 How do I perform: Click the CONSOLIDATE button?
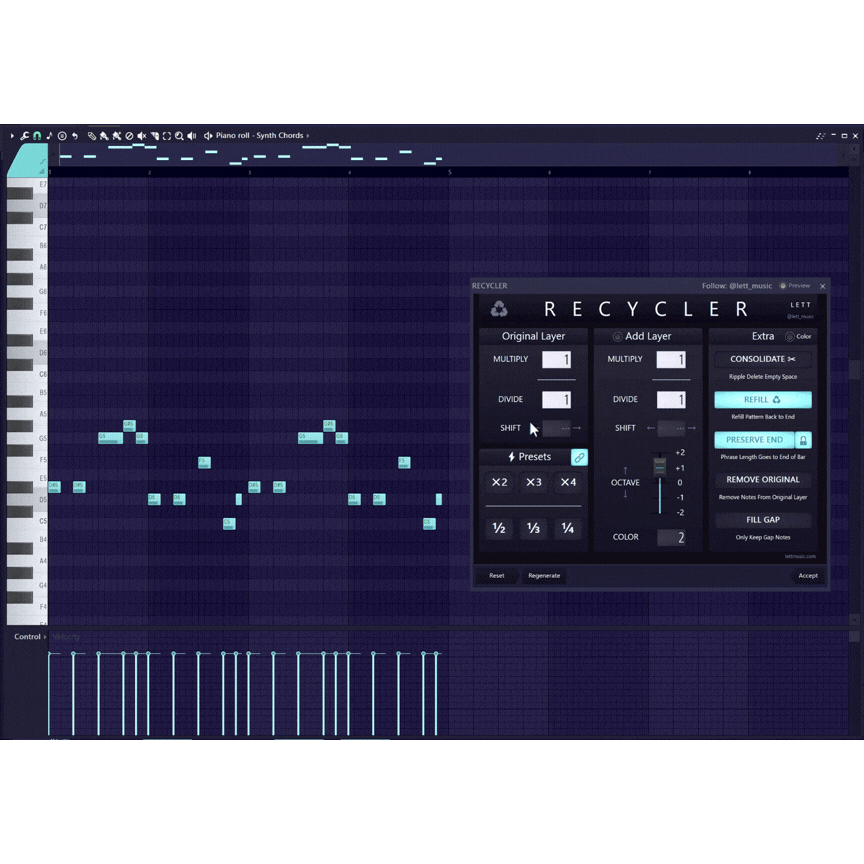tap(763, 359)
